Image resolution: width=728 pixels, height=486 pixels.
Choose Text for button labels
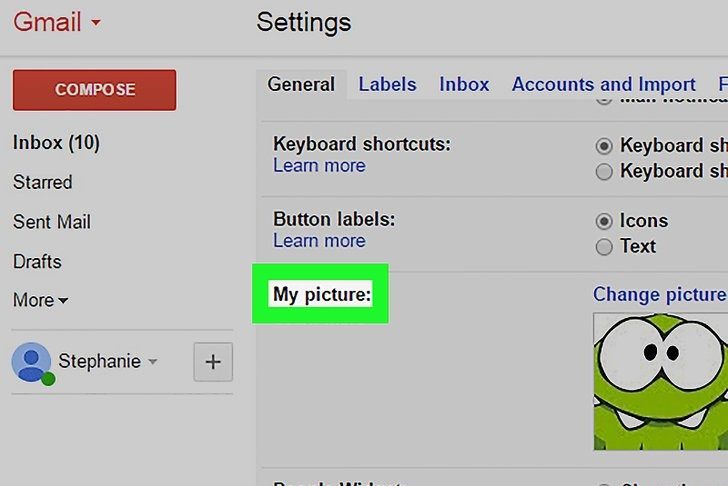tap(604, 247)
